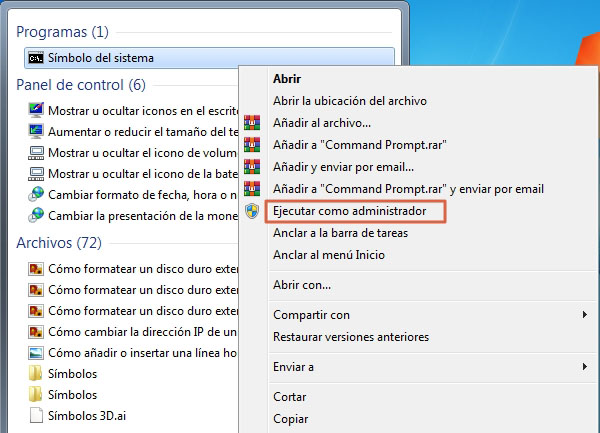The height and width of the screenshot is (433, 600).
Task: Click WinRAR icon beside Añadir y enviar por email...
Action: tap(252, 167)
